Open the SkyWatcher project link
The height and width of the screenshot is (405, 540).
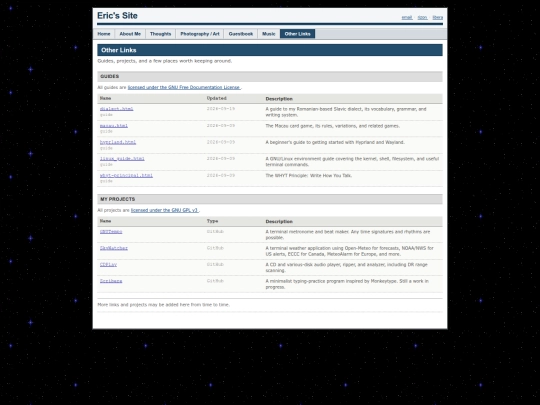[114, 248]
